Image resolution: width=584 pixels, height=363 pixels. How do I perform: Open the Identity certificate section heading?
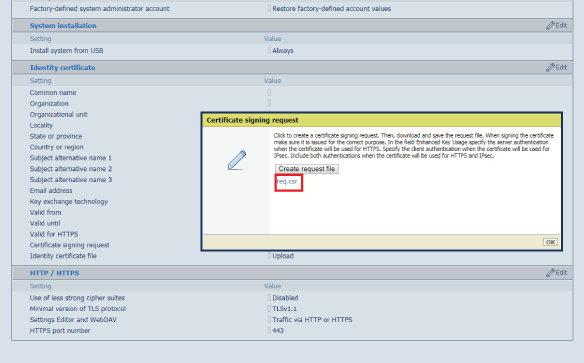63,67
